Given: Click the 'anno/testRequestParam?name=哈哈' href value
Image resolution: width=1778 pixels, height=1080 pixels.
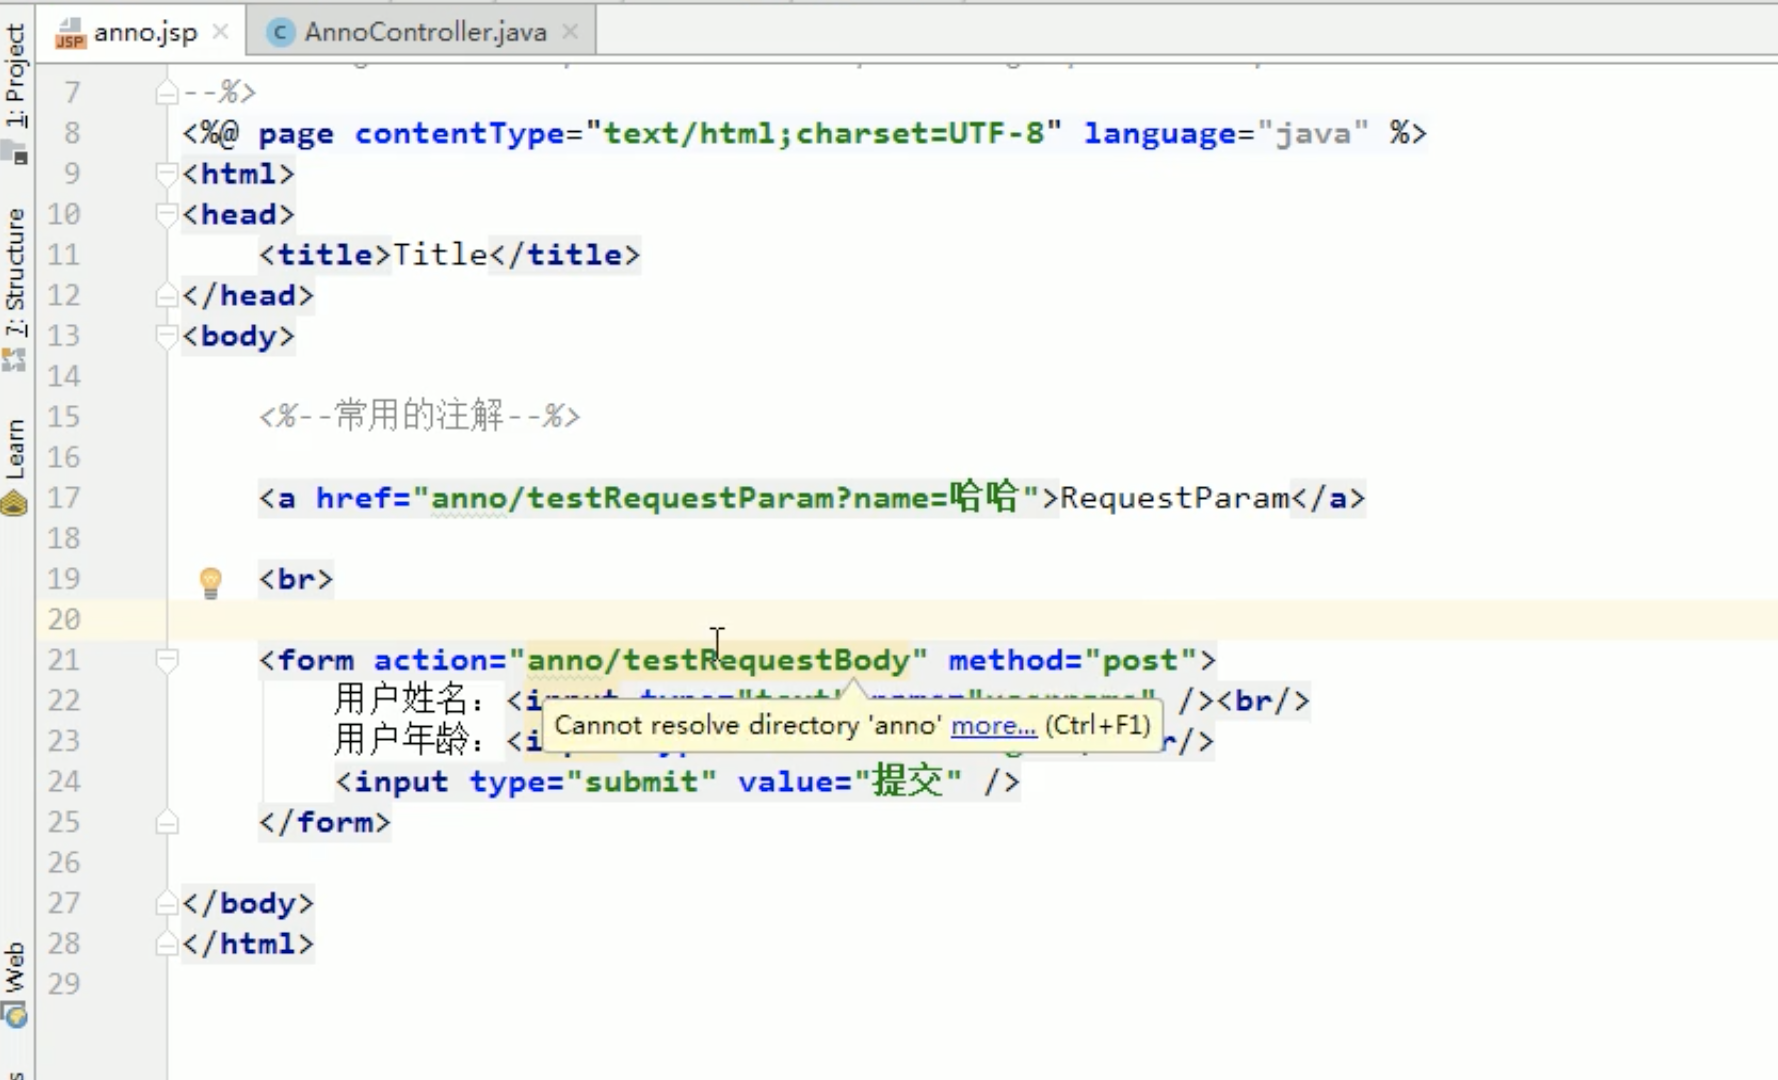Looking at the screenshot, I should (725, 497).
